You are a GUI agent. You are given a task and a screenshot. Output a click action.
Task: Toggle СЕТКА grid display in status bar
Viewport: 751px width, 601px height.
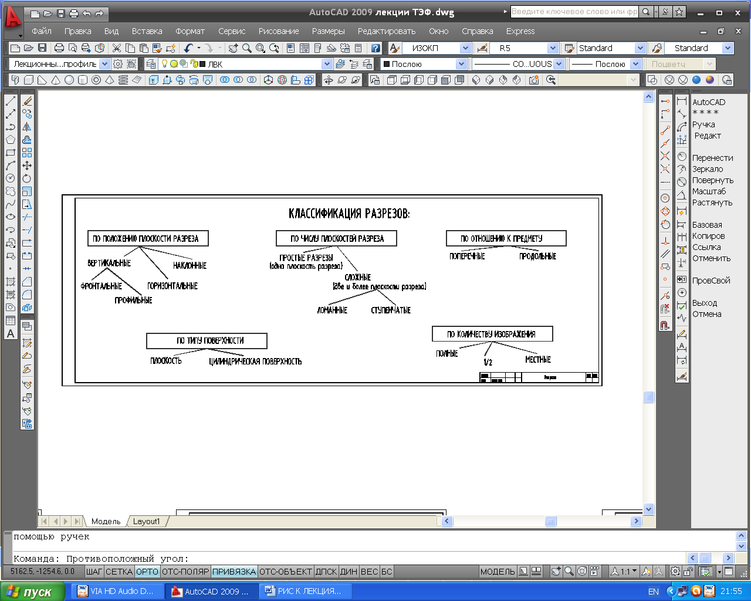click(x=119, y=571)
